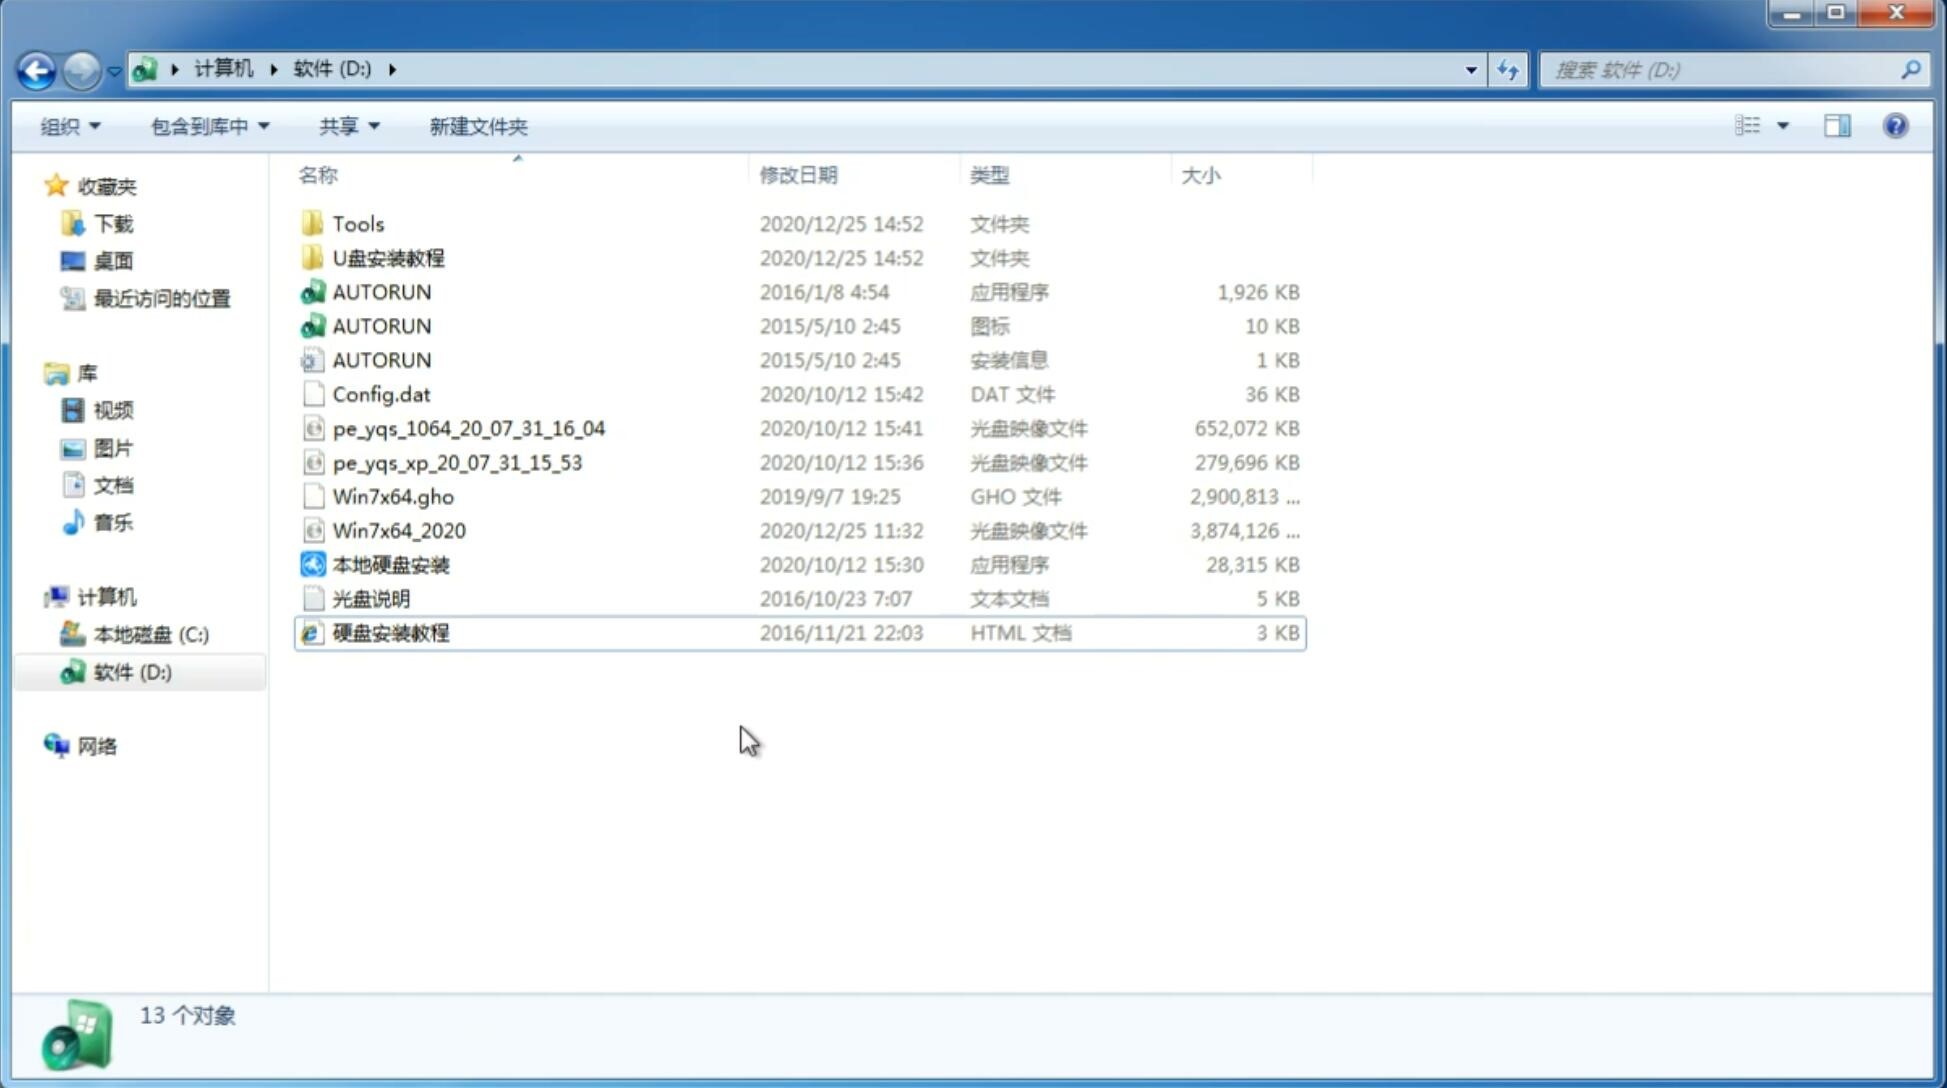This screenshot has height=1088, width=1947.
Task: Select 软件 (D:) drive in sidebar
Action: click(131, 672)
